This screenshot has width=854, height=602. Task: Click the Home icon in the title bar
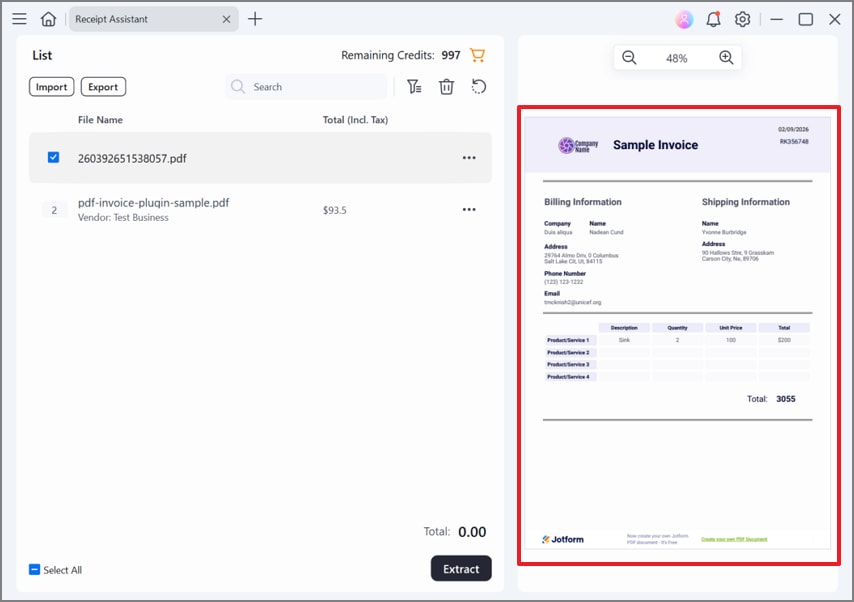(x=48, y=19)
